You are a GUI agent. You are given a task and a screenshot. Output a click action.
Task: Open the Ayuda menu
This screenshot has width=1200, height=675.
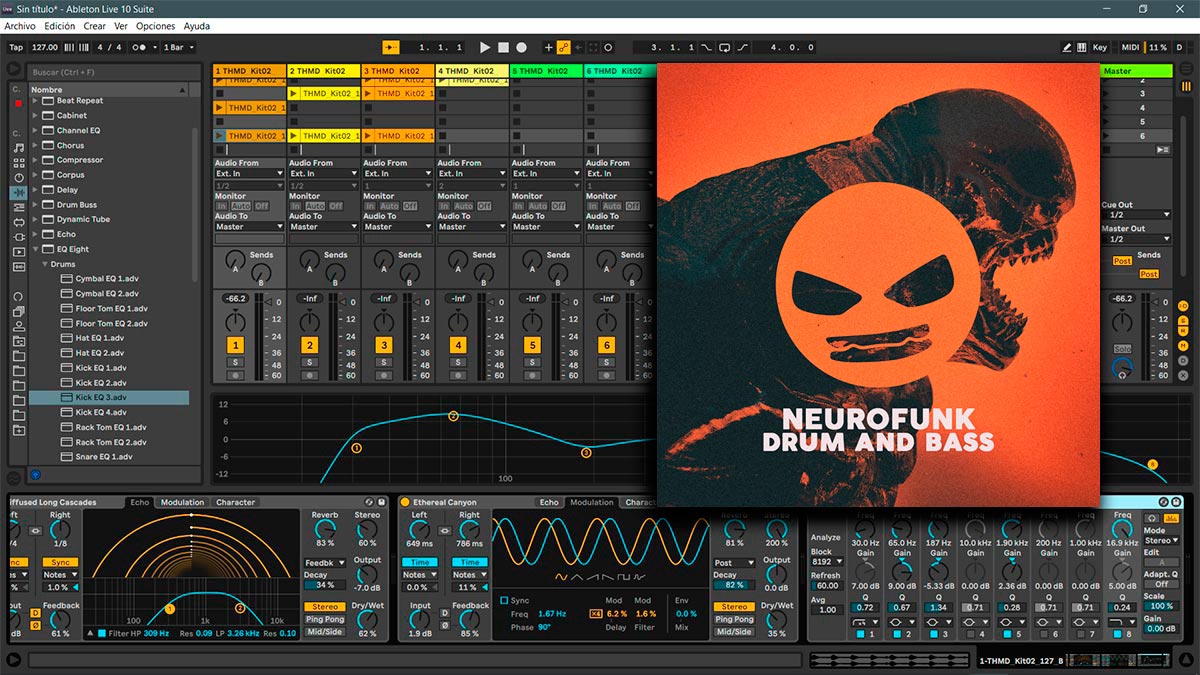coord(197,26)
